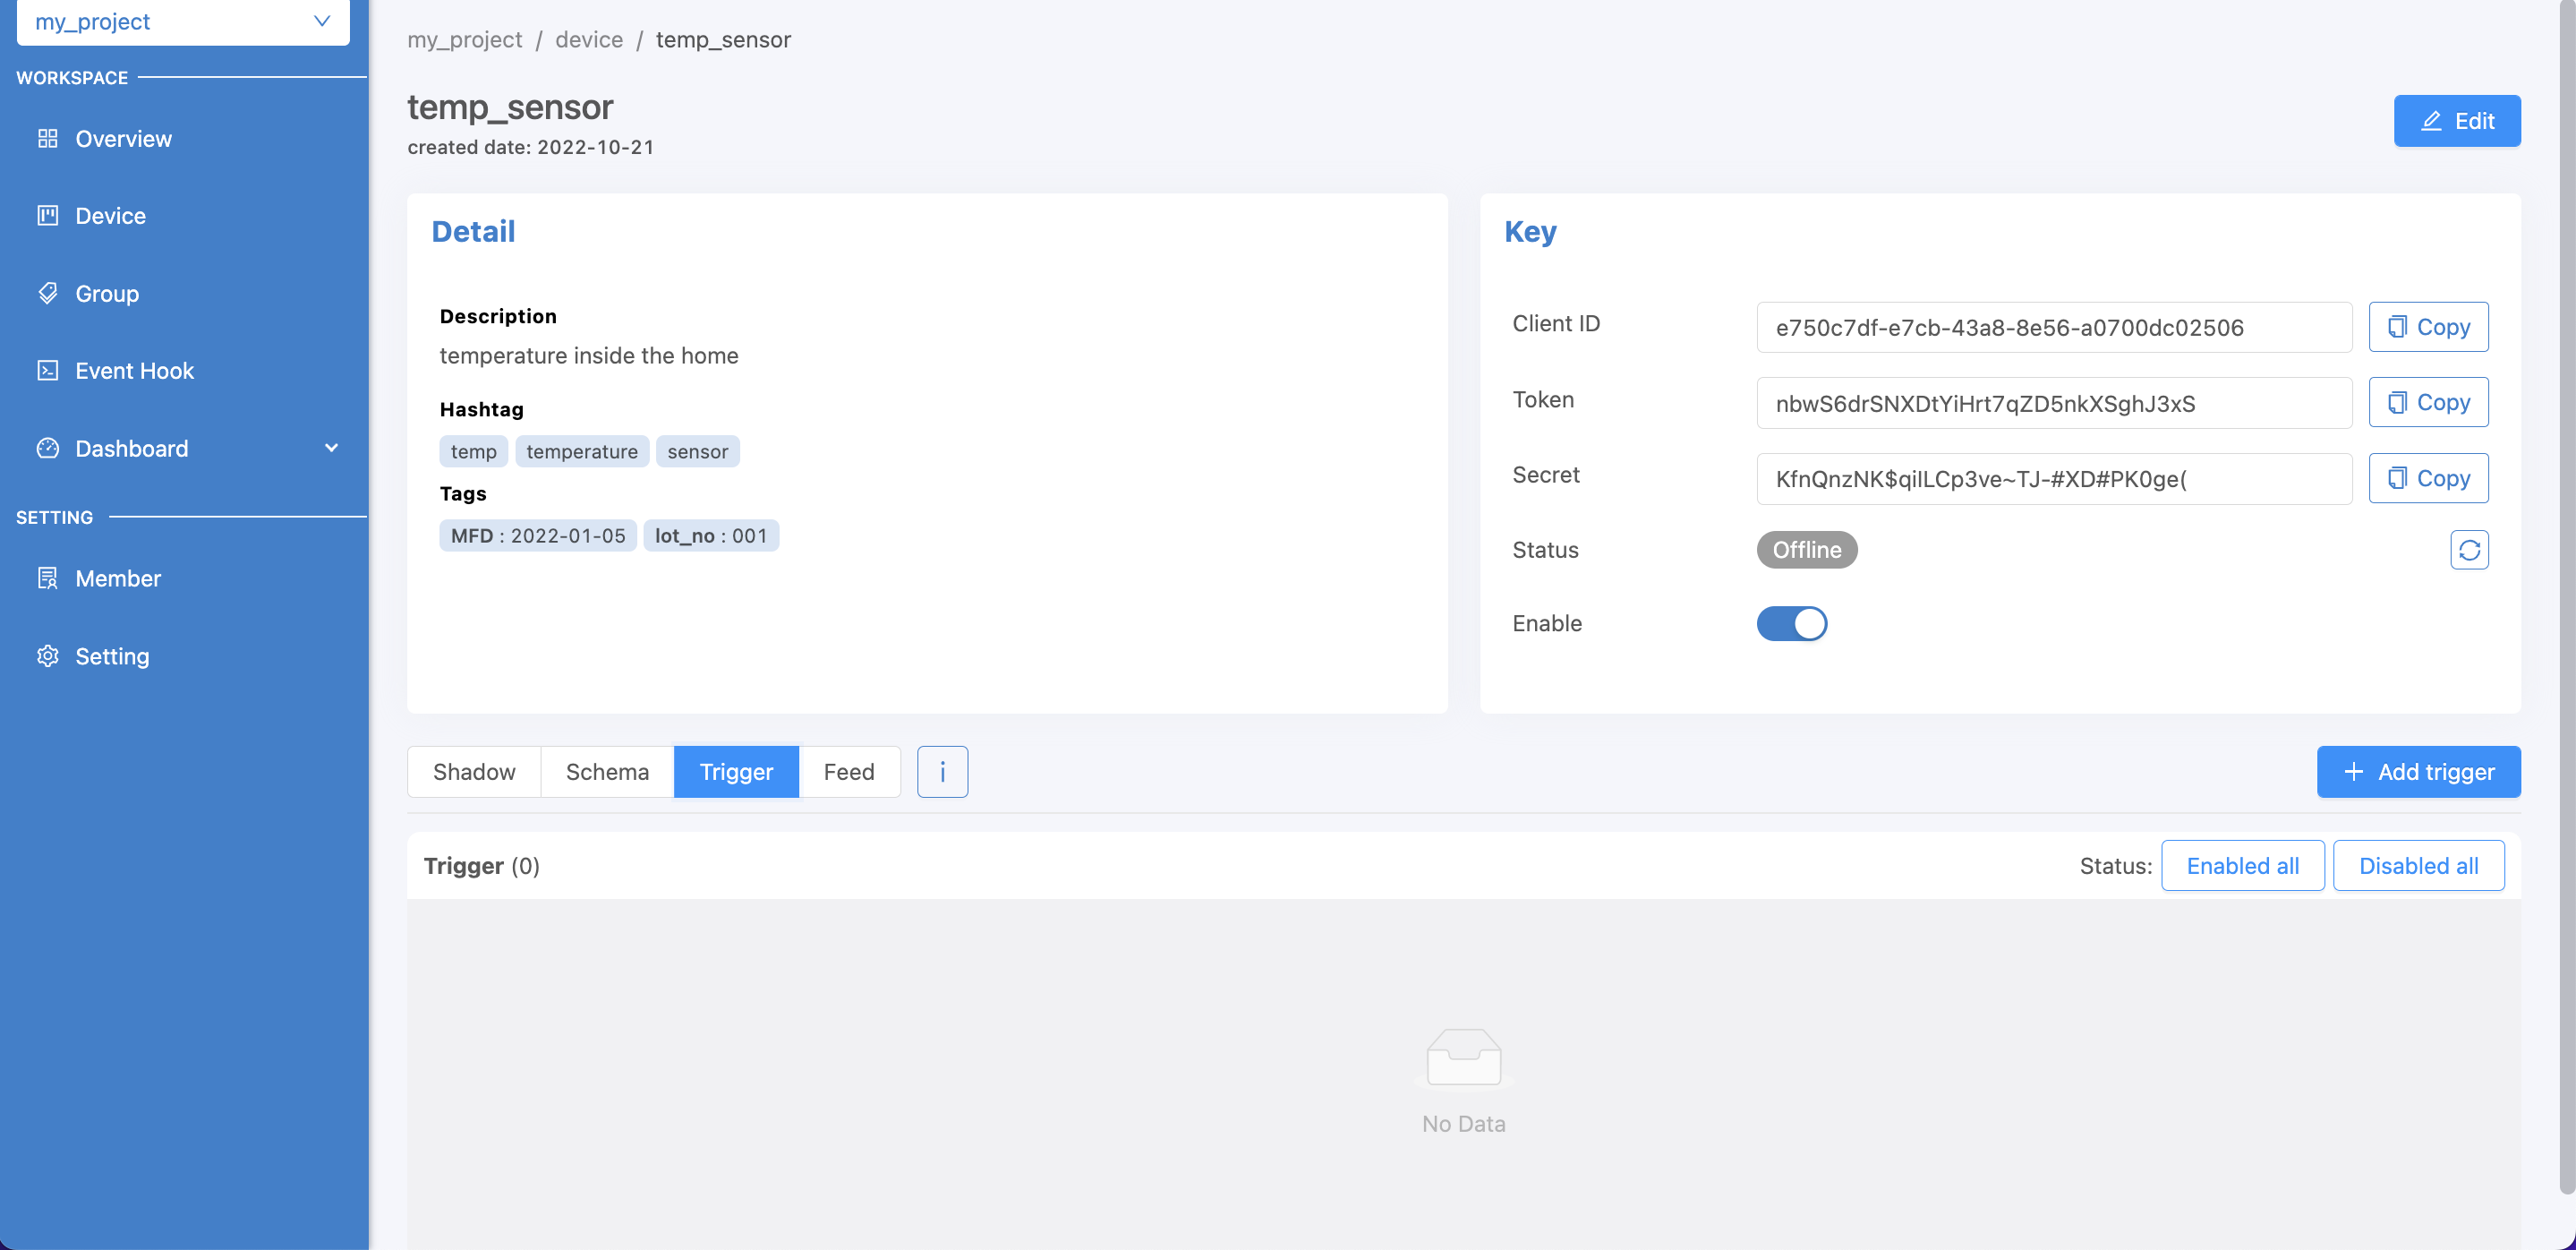
Task: Open the info panel tab
Action: (x=942, y=770)
